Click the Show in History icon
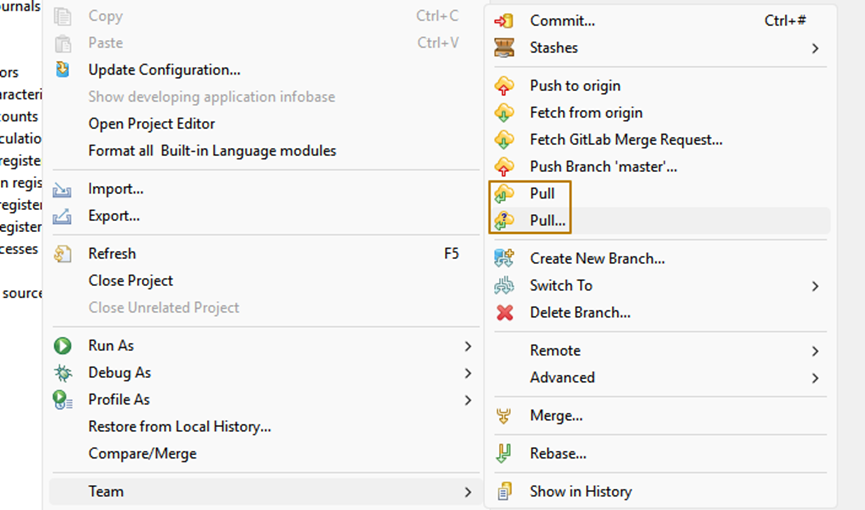 [505, 491]
